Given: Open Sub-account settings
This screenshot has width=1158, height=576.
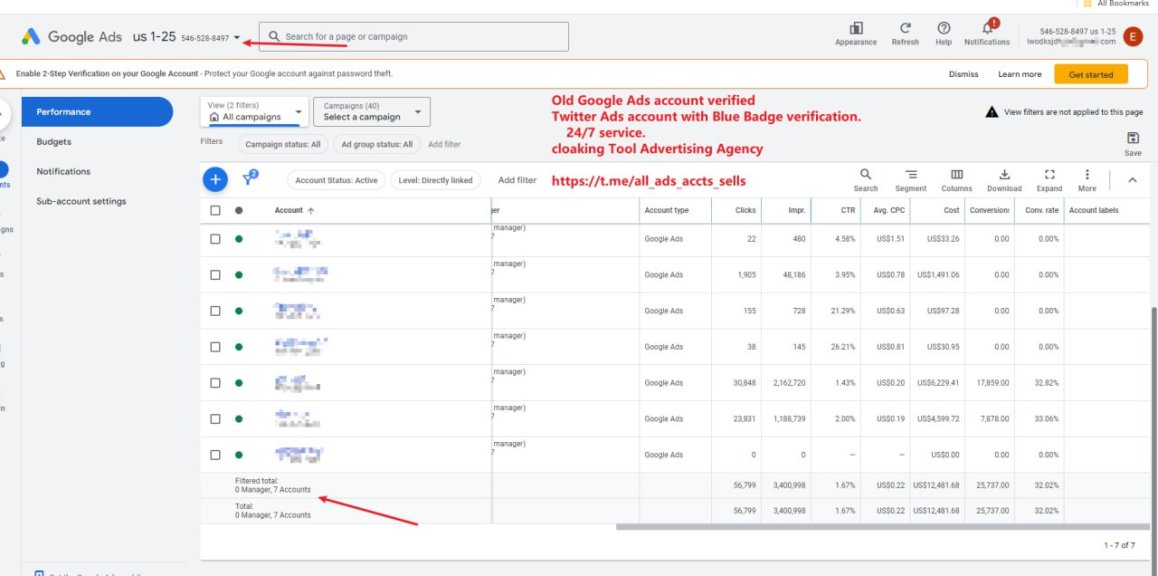Looking at the screenshot, I should tap(81, 201).
